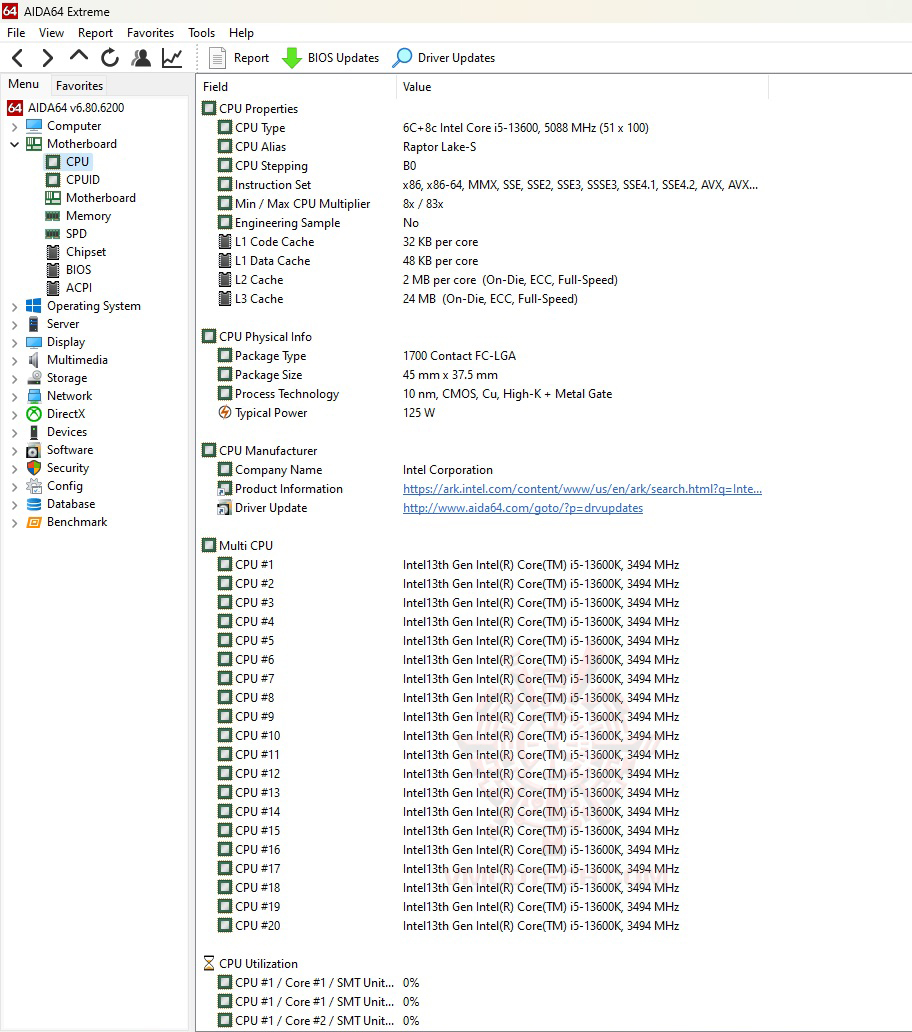Image resolution: width=912 pixels, height=1032 pixels.
Task: Click the Product Information row icon
Action: [225, 489]
